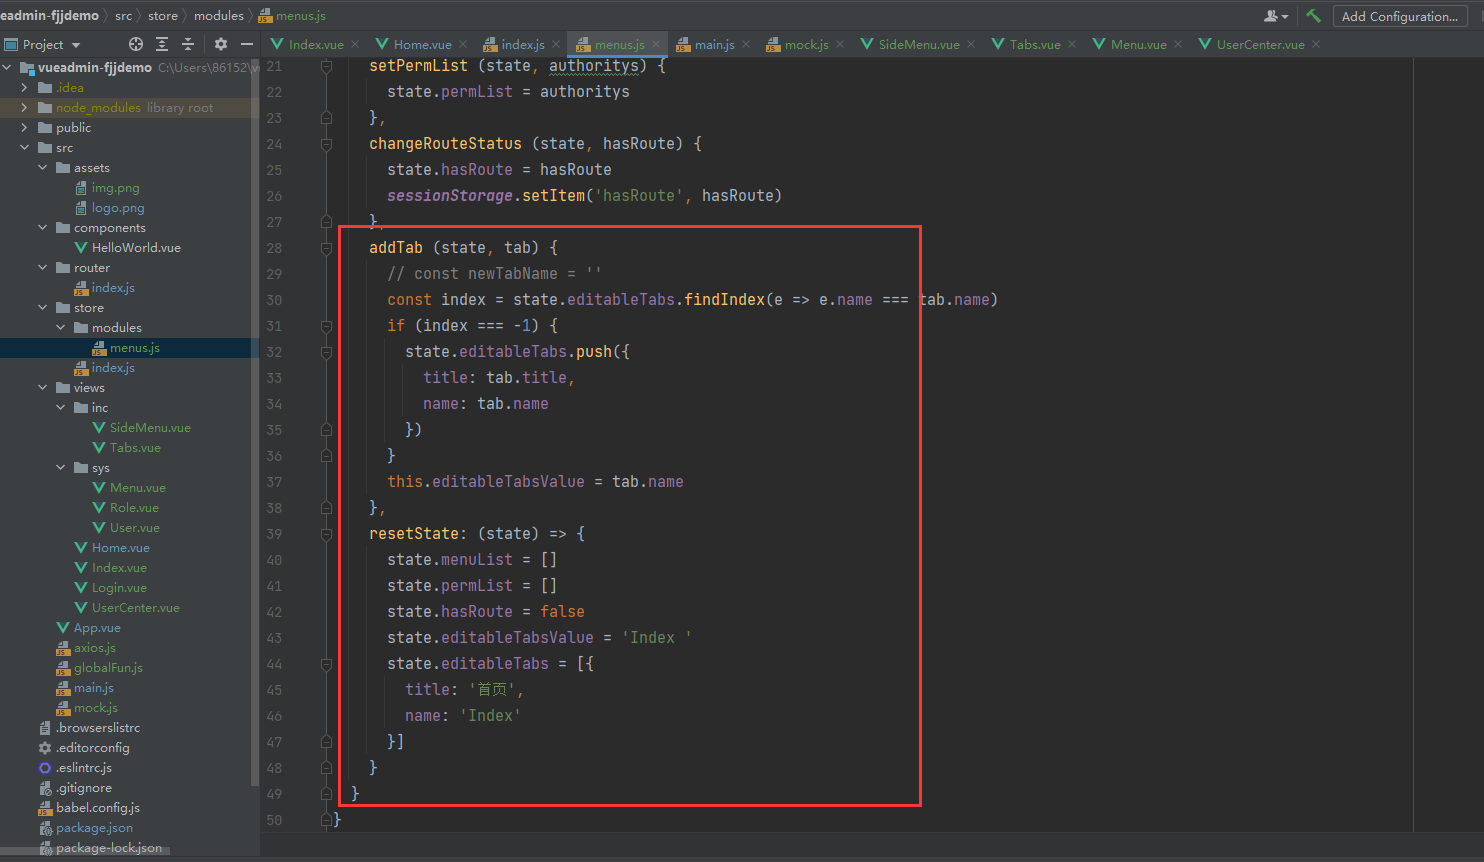Image resolution: width=1484 pixels, height=862 pixels.
Task: Toggle code fold marker at line 24
Action: pos(326,144)
